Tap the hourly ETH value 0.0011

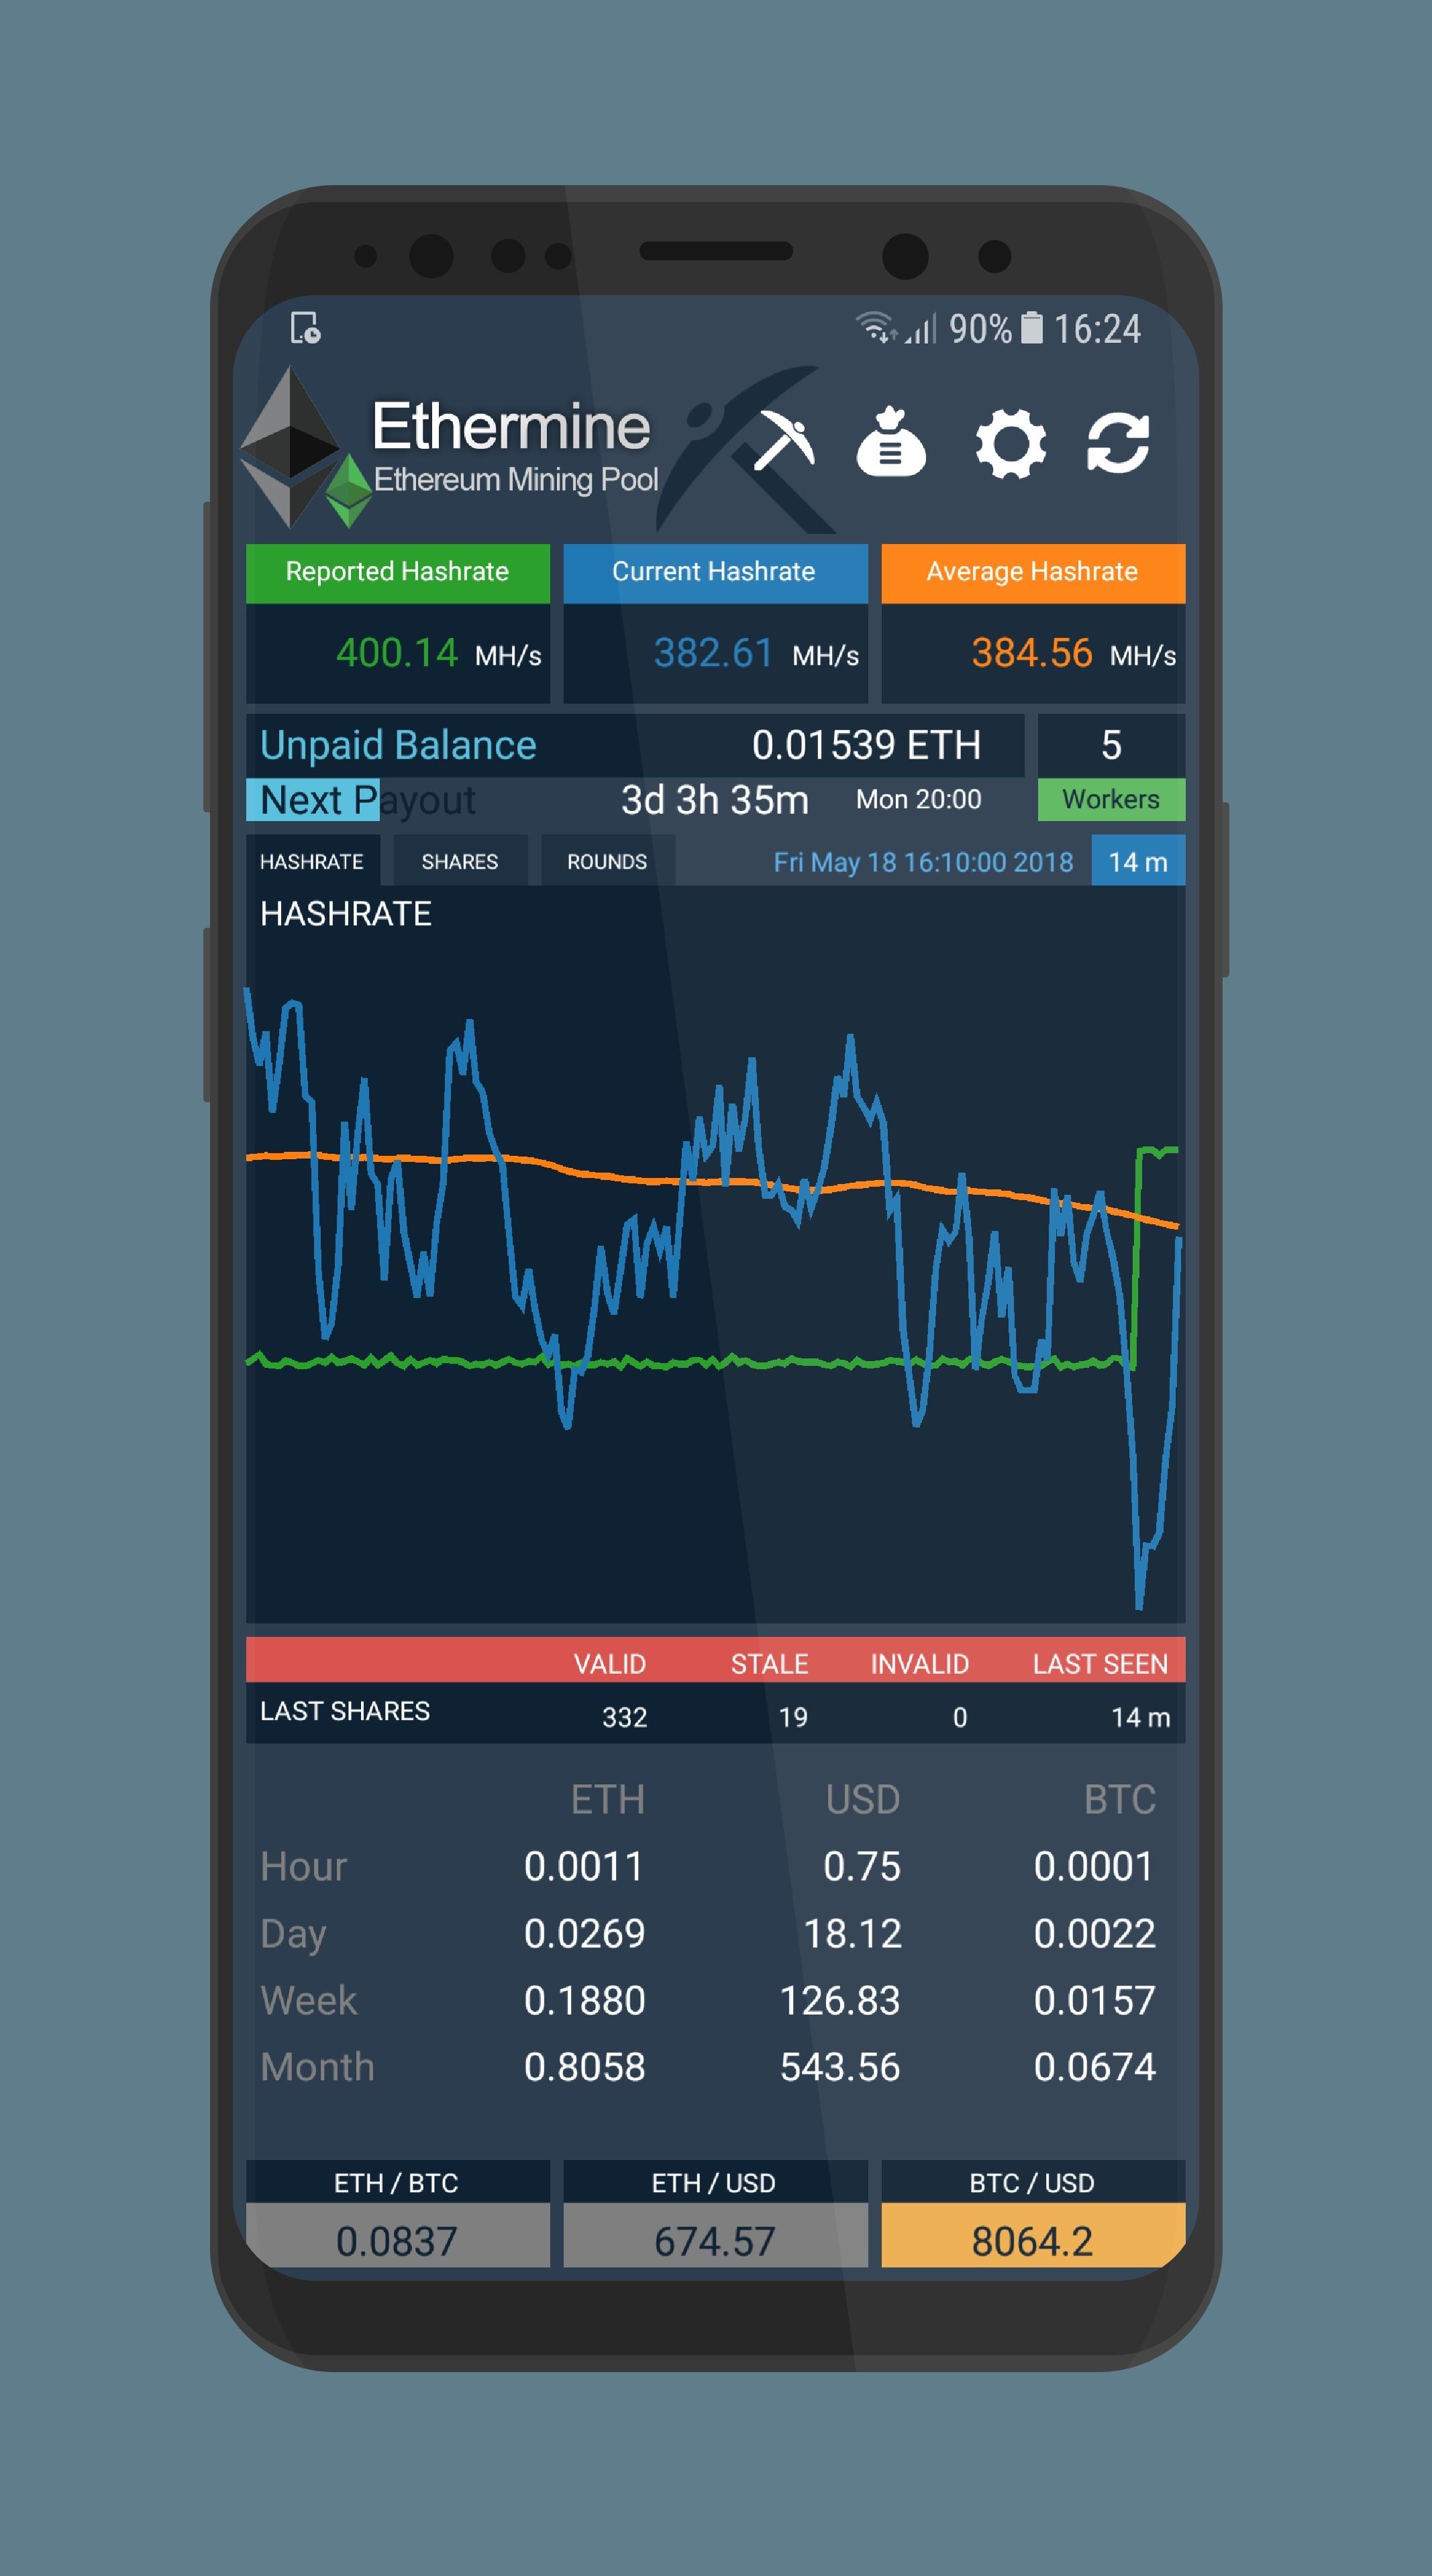pos(584,1866)
